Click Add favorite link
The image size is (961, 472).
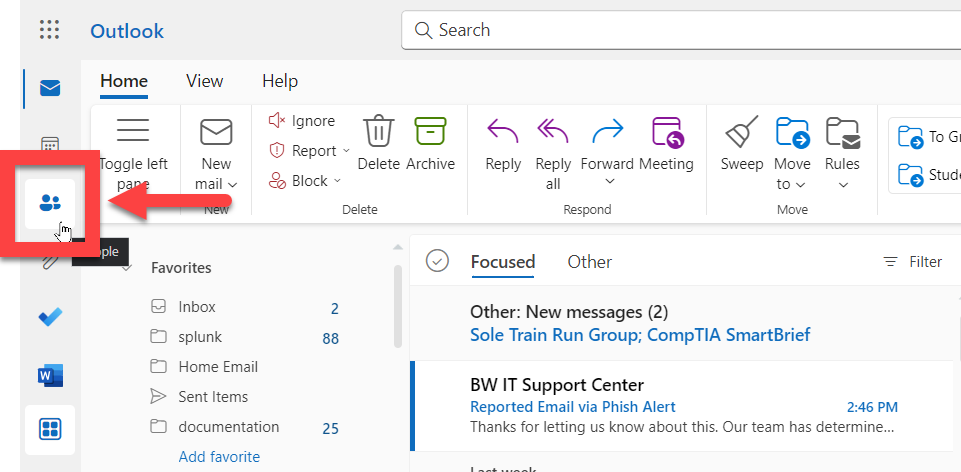click(219, 457)
